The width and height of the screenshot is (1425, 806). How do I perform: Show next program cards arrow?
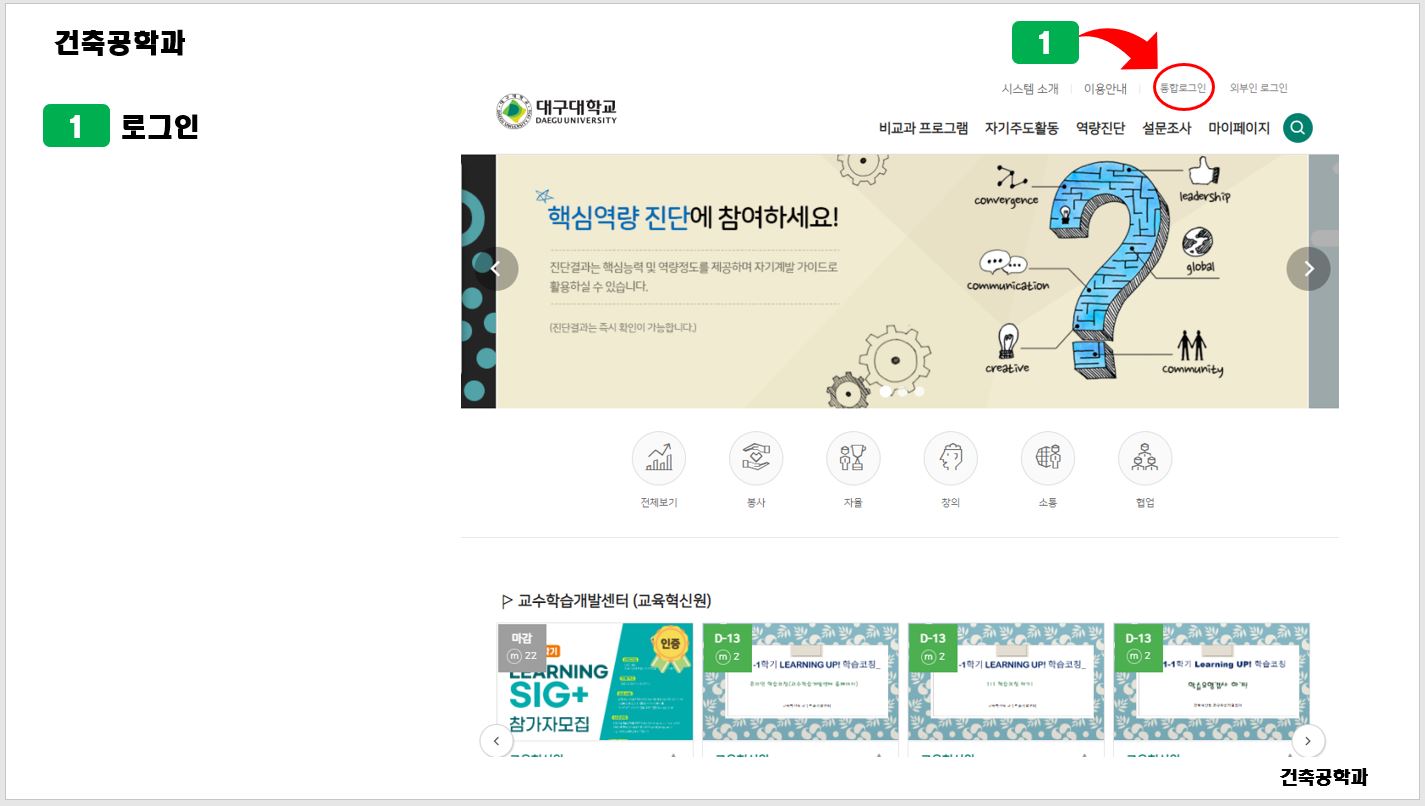click(1308, 741)
